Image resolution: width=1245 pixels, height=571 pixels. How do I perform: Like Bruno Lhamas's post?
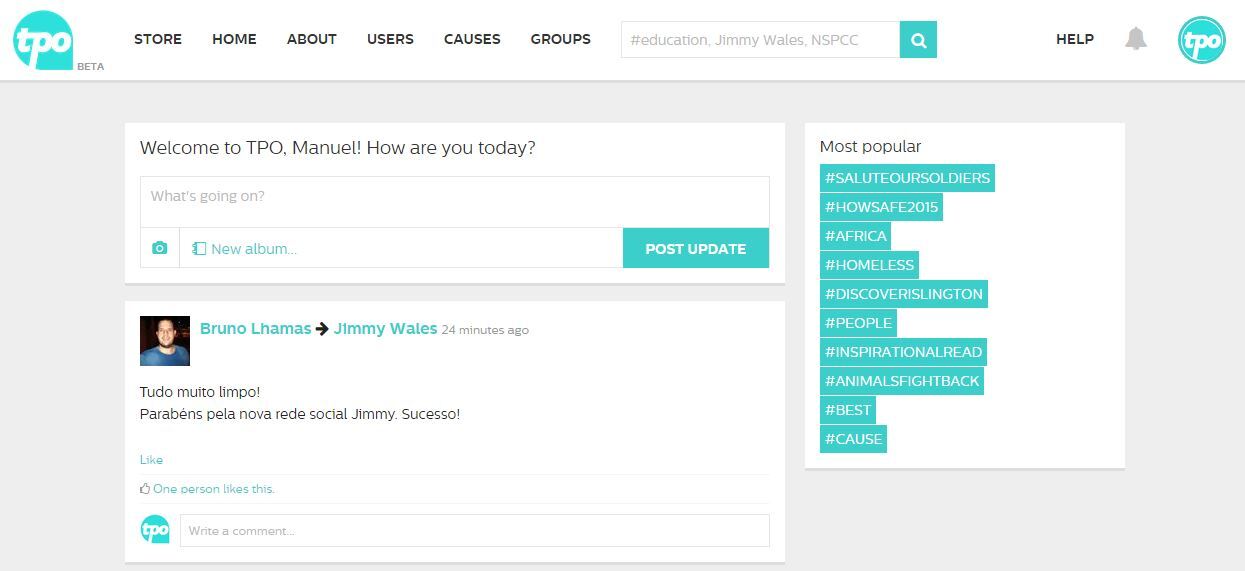(151, 460)
